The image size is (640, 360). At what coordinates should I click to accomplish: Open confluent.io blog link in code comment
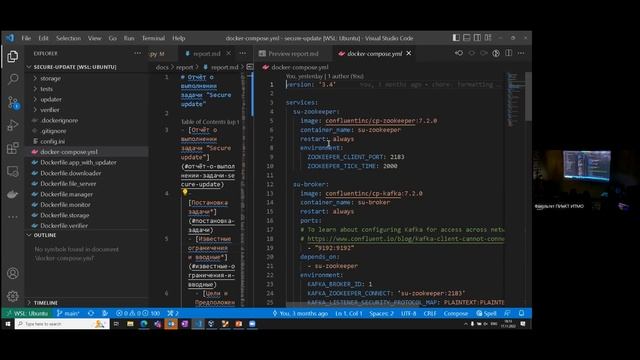(x=405, y=239)
